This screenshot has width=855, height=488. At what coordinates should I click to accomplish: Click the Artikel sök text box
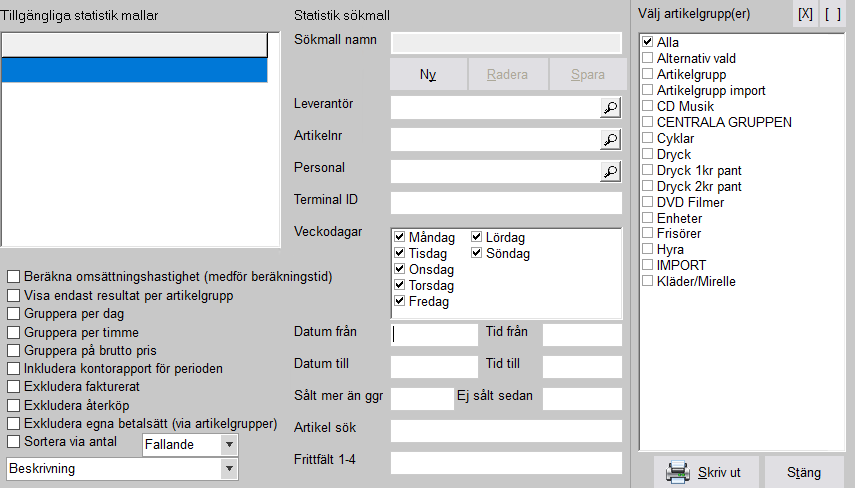click(506, 431)
